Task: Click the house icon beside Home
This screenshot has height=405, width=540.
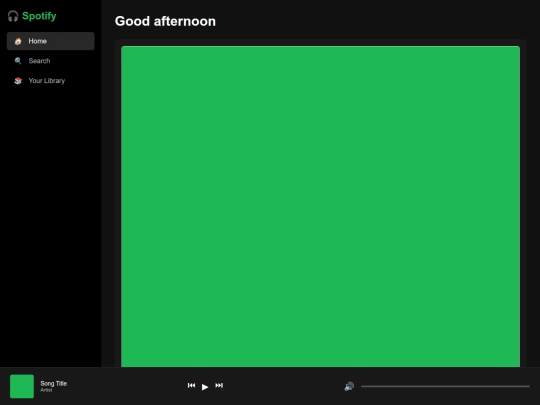Action: coord(18,41)
